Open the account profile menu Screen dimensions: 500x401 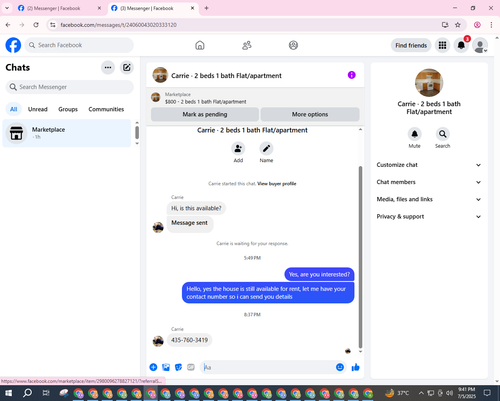480,45
